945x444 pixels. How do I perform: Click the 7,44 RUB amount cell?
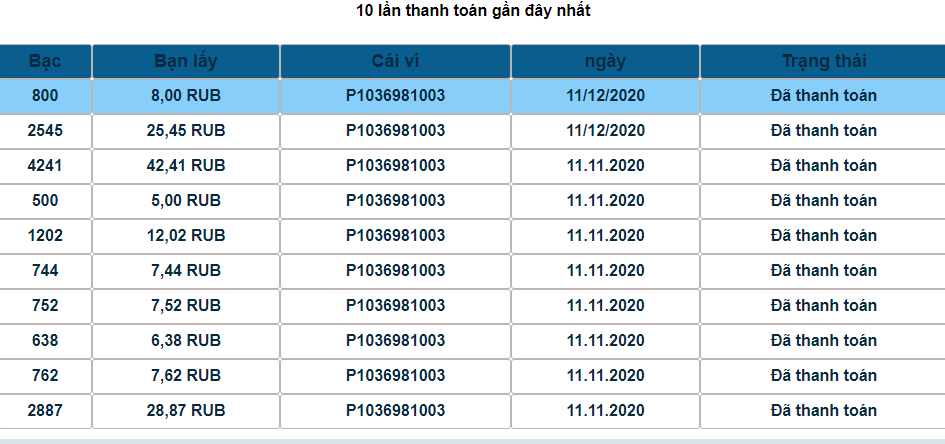[186, 271]
